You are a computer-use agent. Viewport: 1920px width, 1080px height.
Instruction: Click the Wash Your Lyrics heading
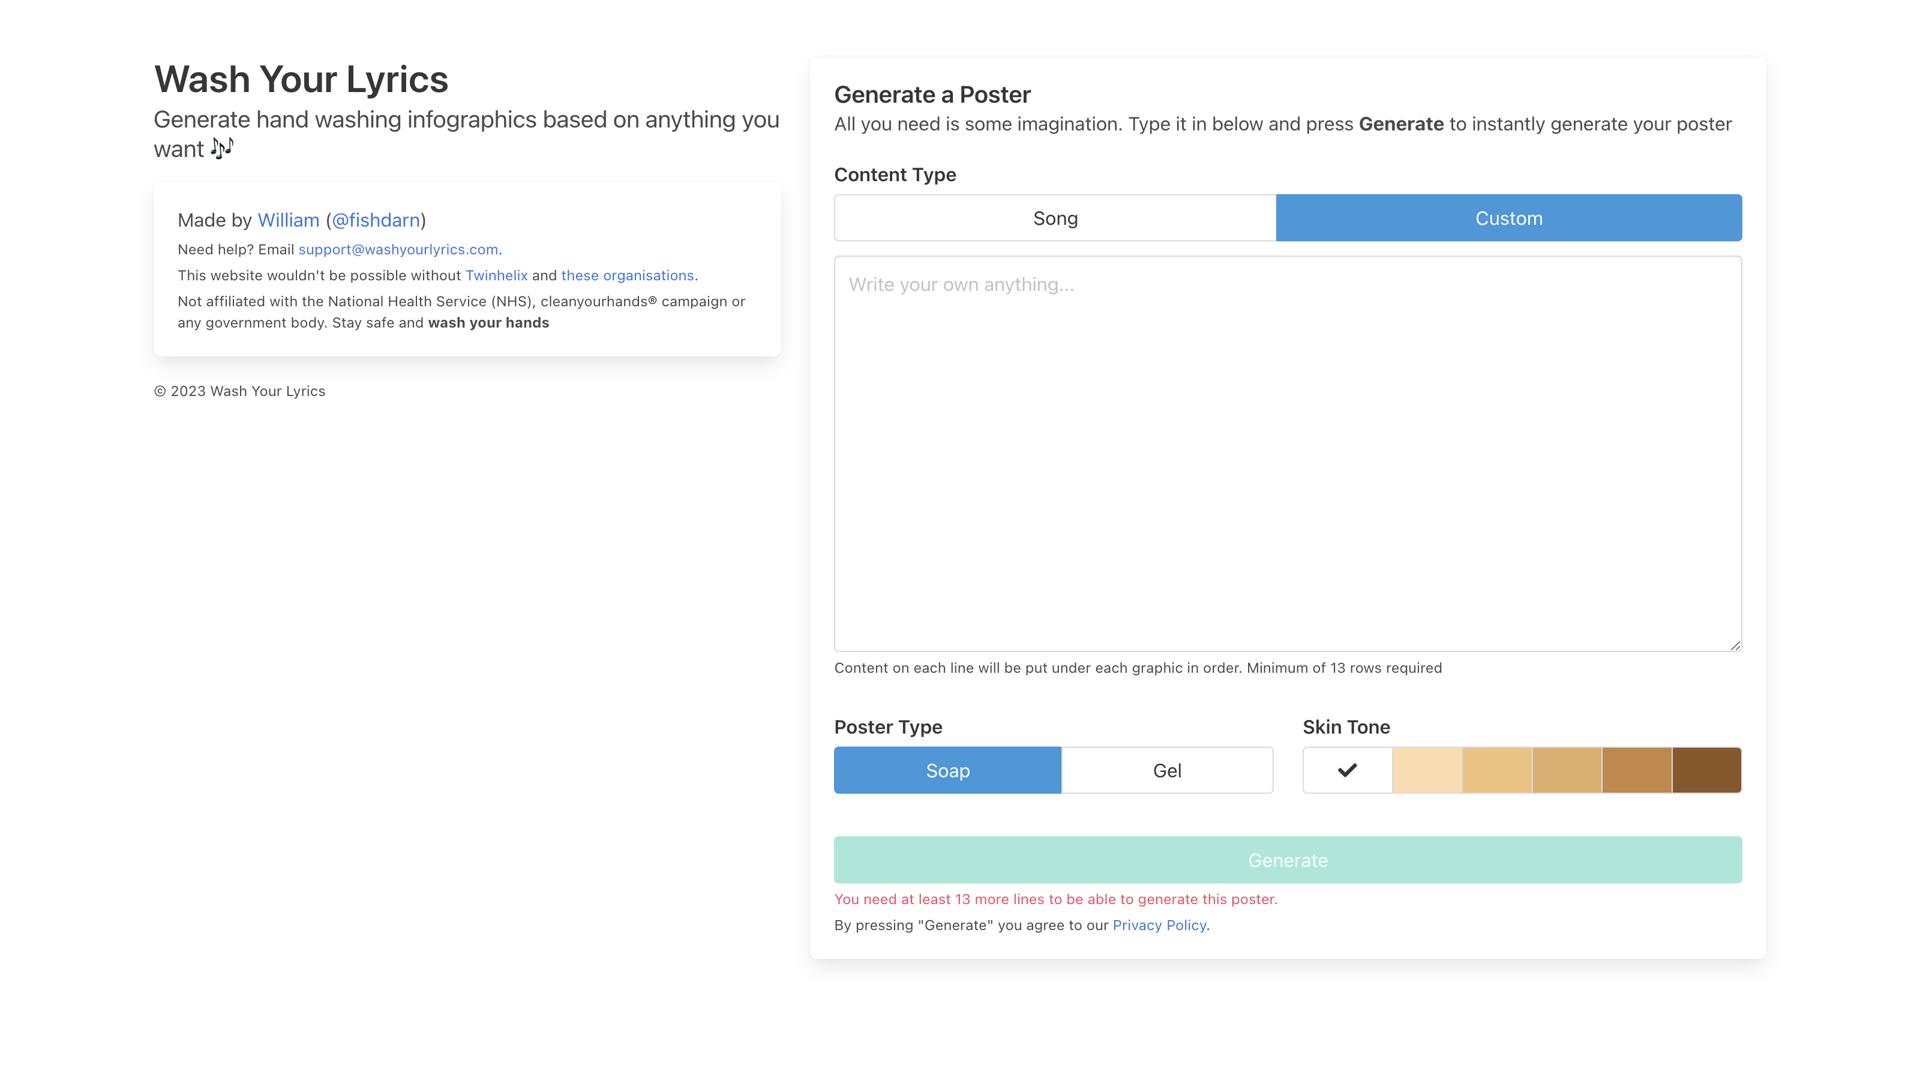(301, 80)
